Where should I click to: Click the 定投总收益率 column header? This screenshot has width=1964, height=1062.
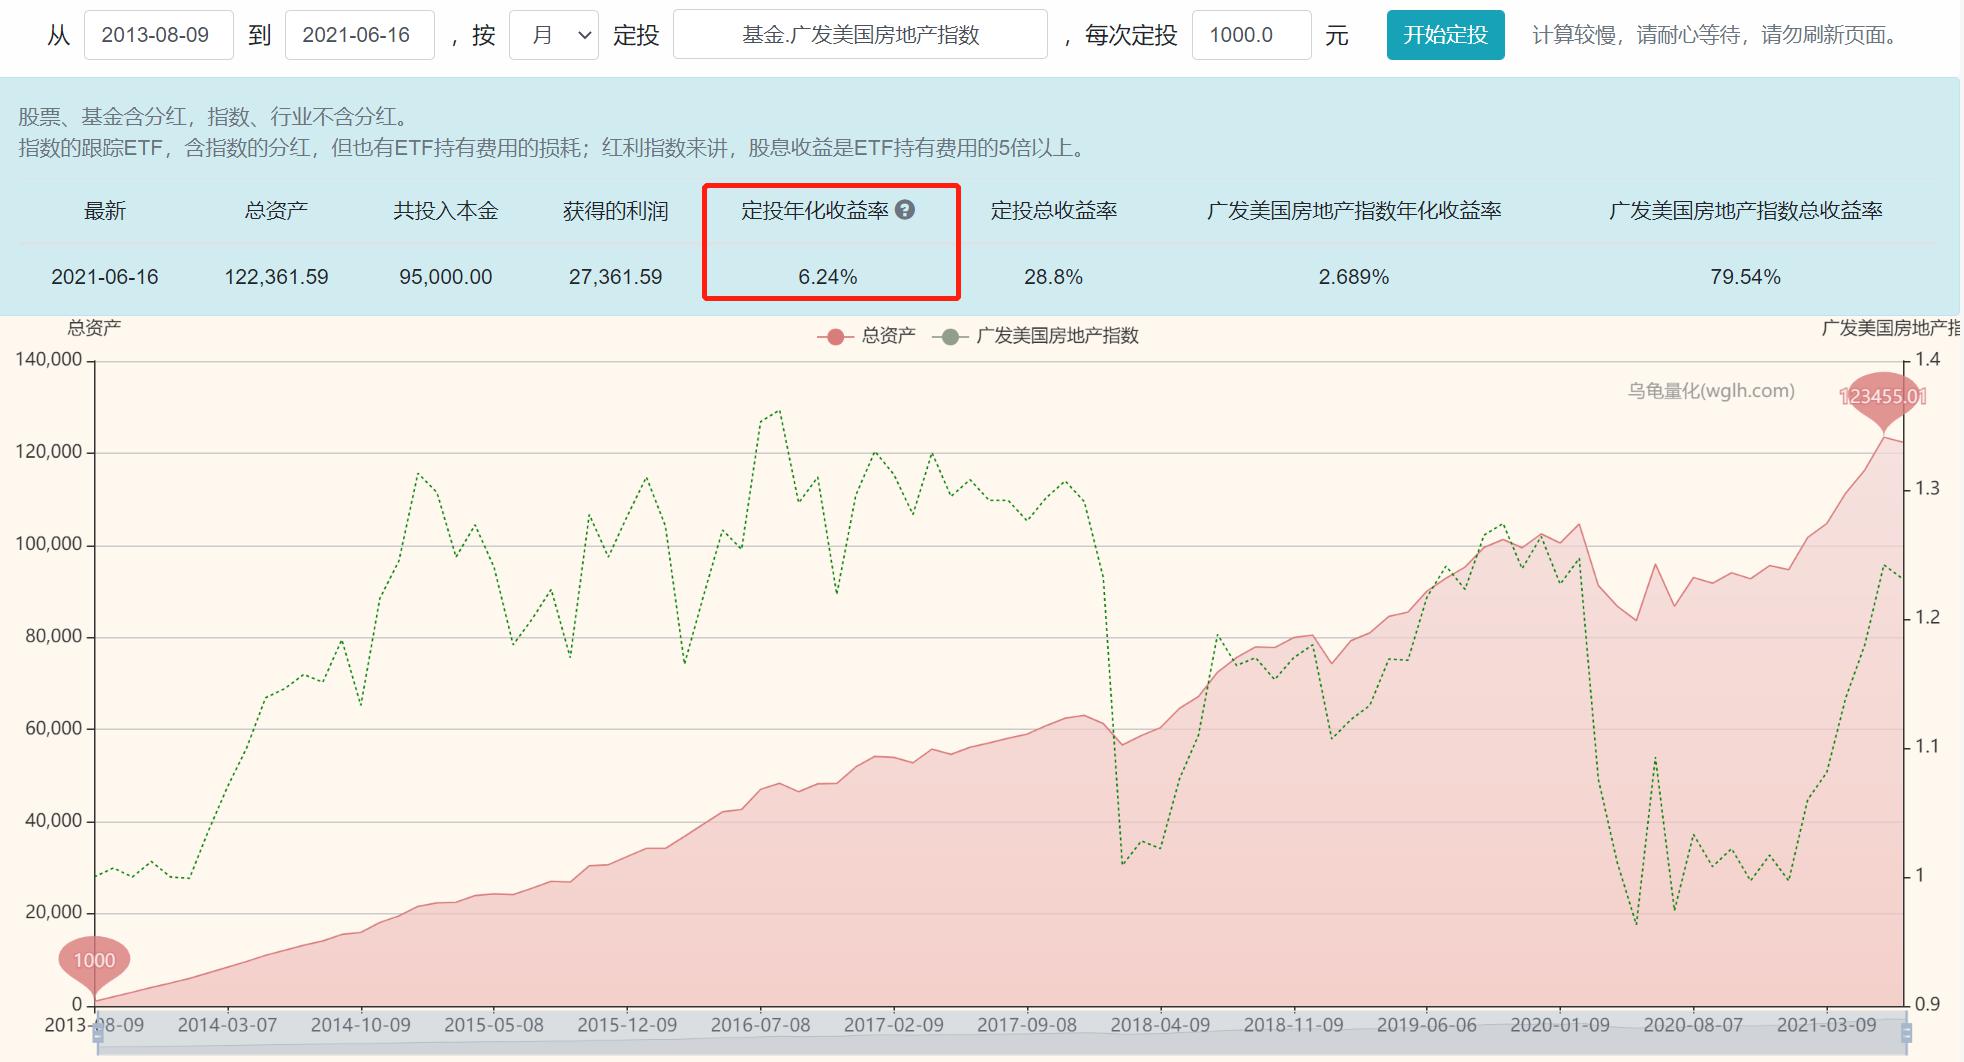pyautogui.click(x=1053, y=211)
